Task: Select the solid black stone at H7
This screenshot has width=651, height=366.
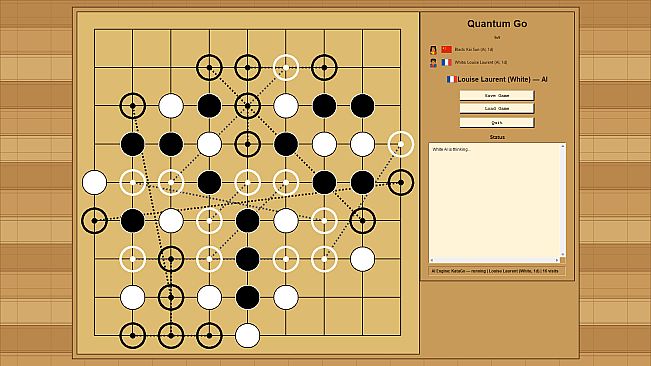Action: (362, 106)
